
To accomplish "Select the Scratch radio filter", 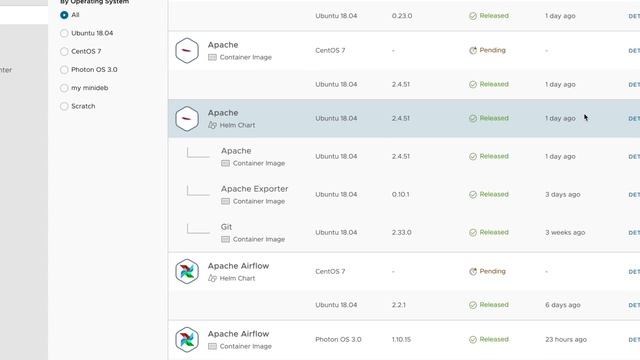I will pos(64,106).
